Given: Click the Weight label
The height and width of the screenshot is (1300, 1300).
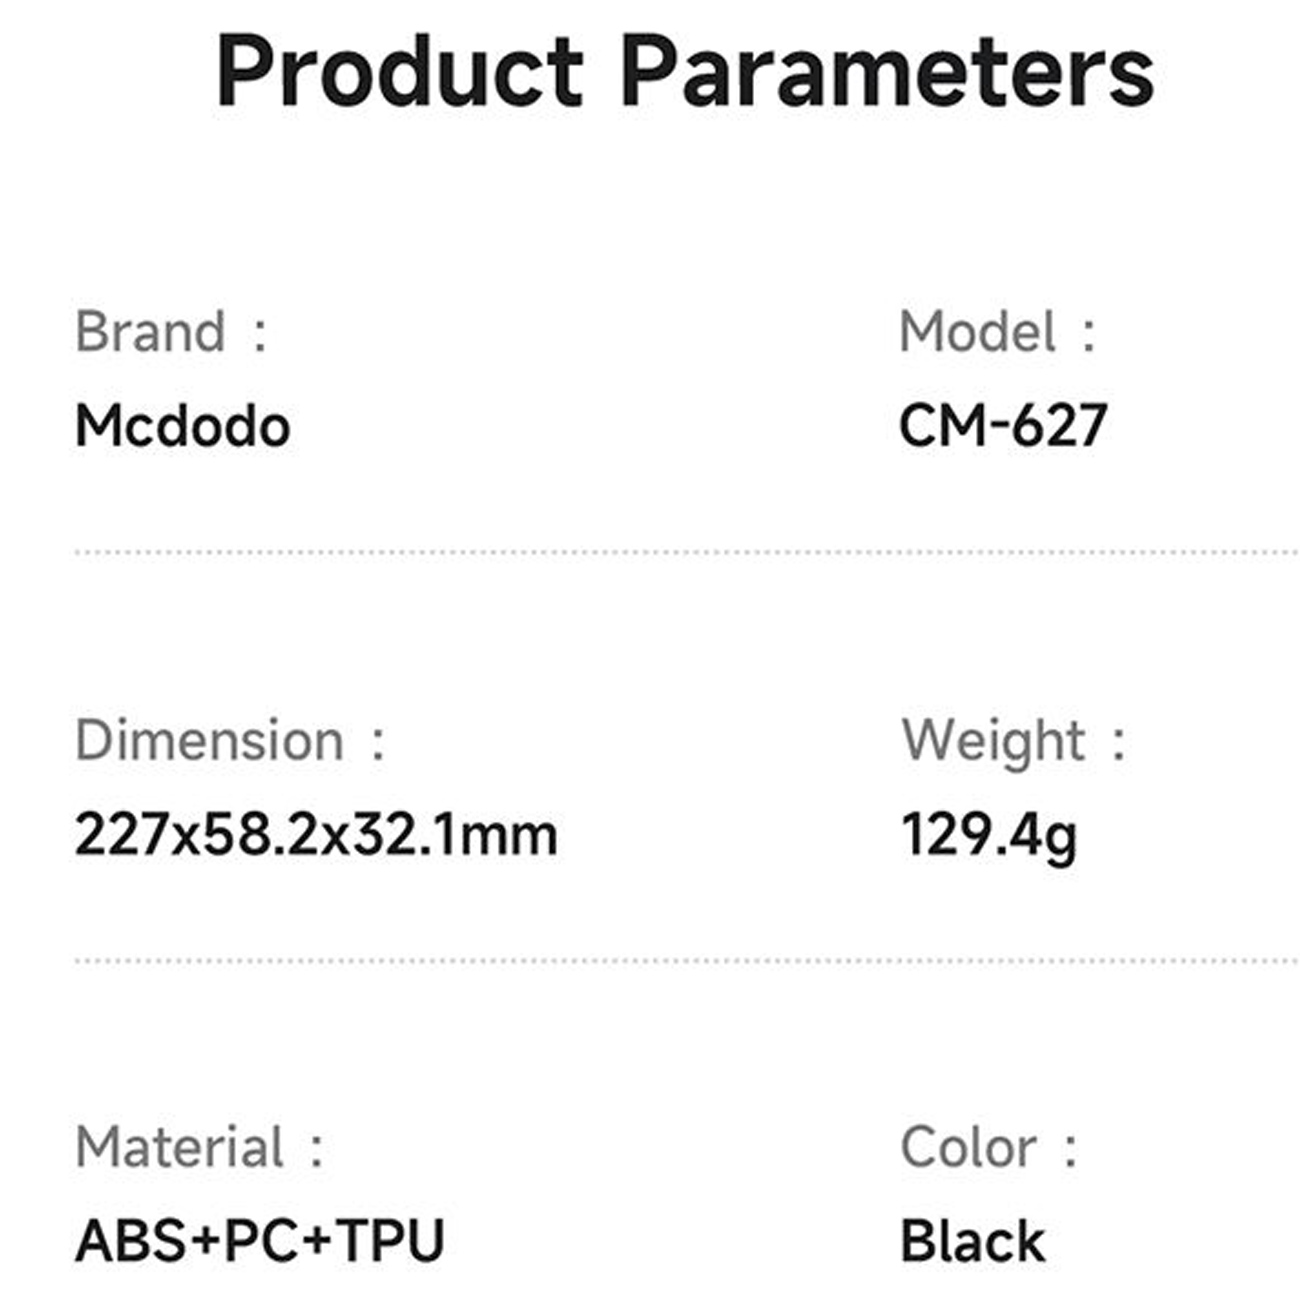Looking at the screenshot, I should coord(993,741).
